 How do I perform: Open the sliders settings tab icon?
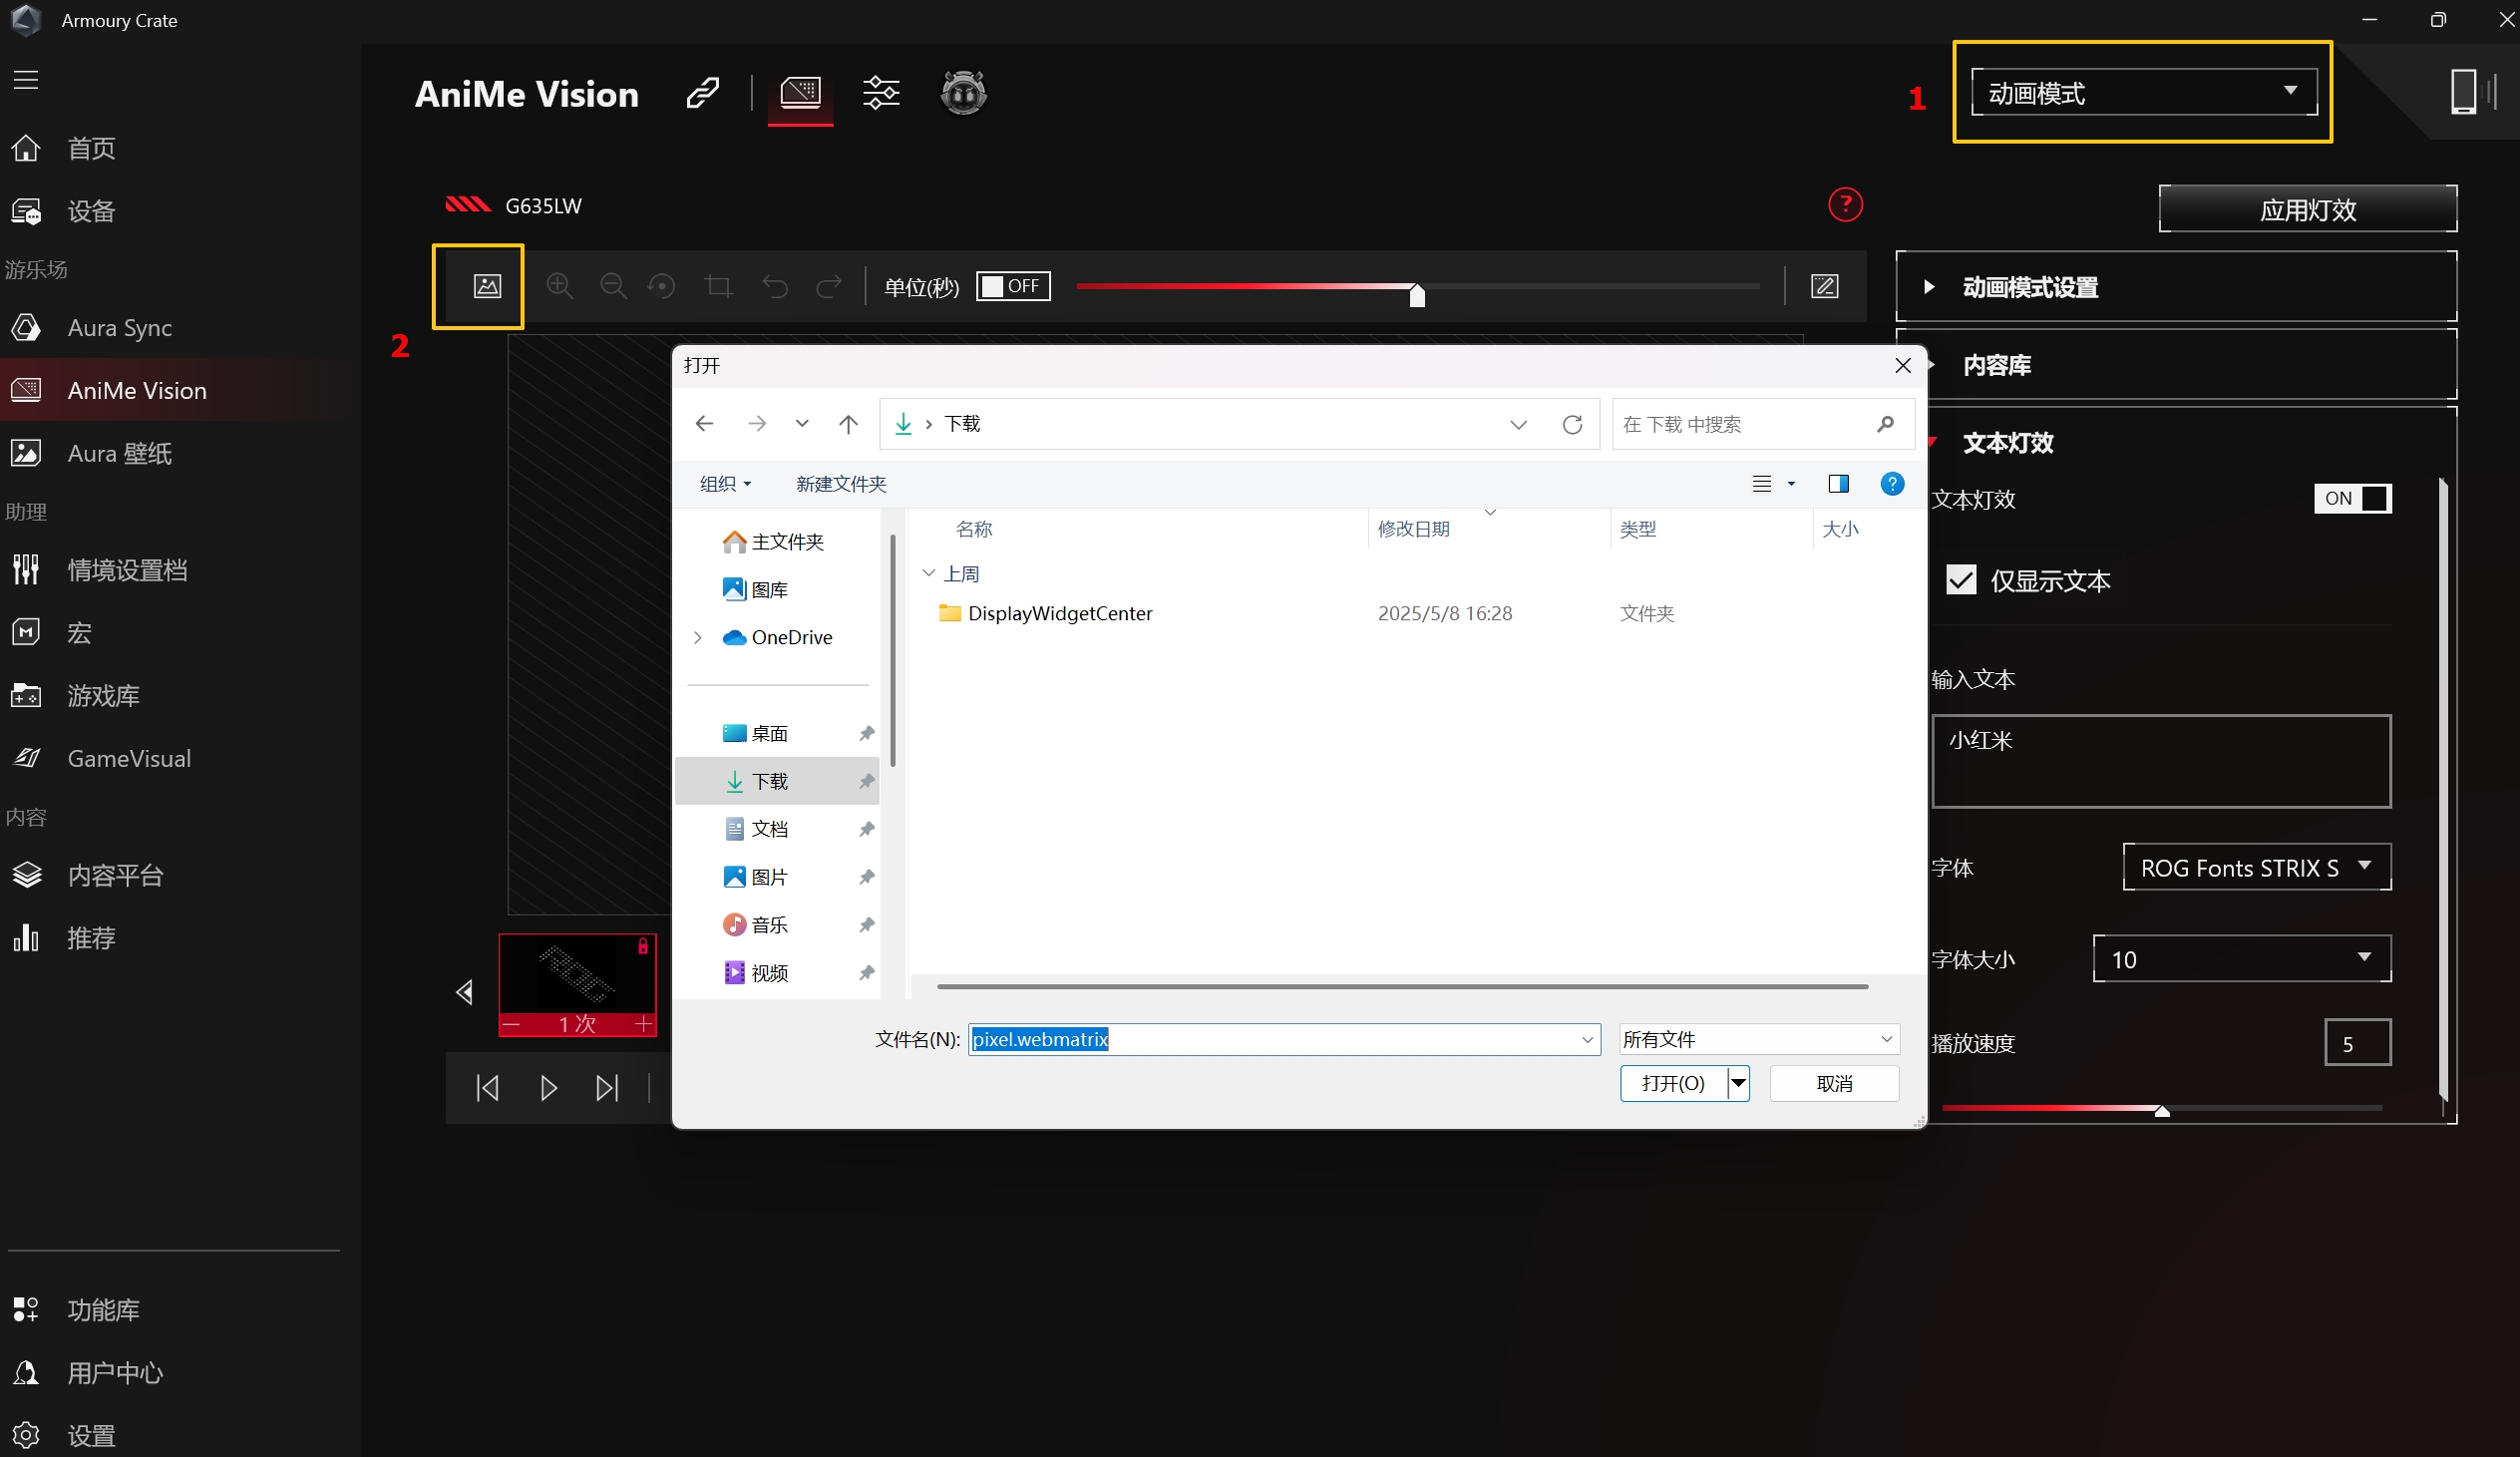(881, 93)
